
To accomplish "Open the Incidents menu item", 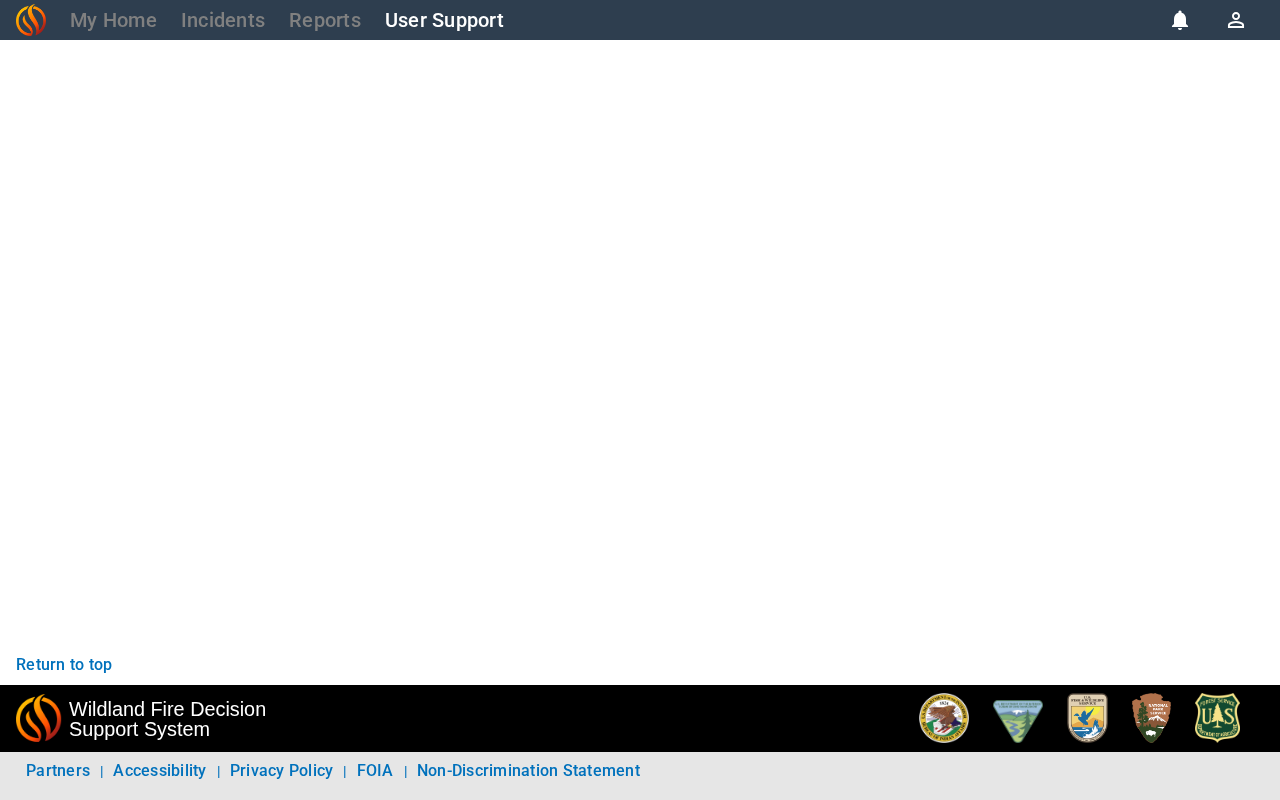I will [x=223, y=20].
